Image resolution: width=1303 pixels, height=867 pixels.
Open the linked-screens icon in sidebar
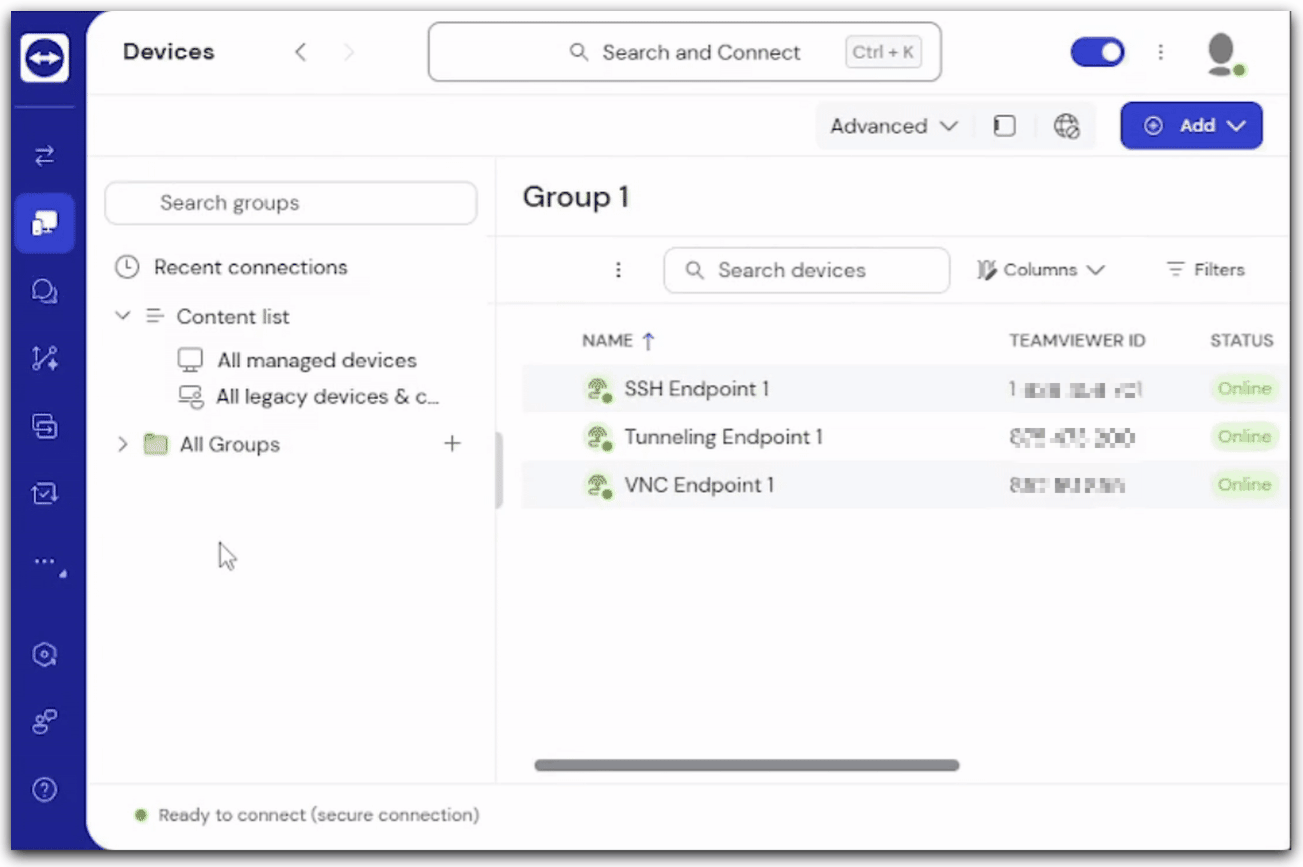pyautogui.click(x=44, y=426)
